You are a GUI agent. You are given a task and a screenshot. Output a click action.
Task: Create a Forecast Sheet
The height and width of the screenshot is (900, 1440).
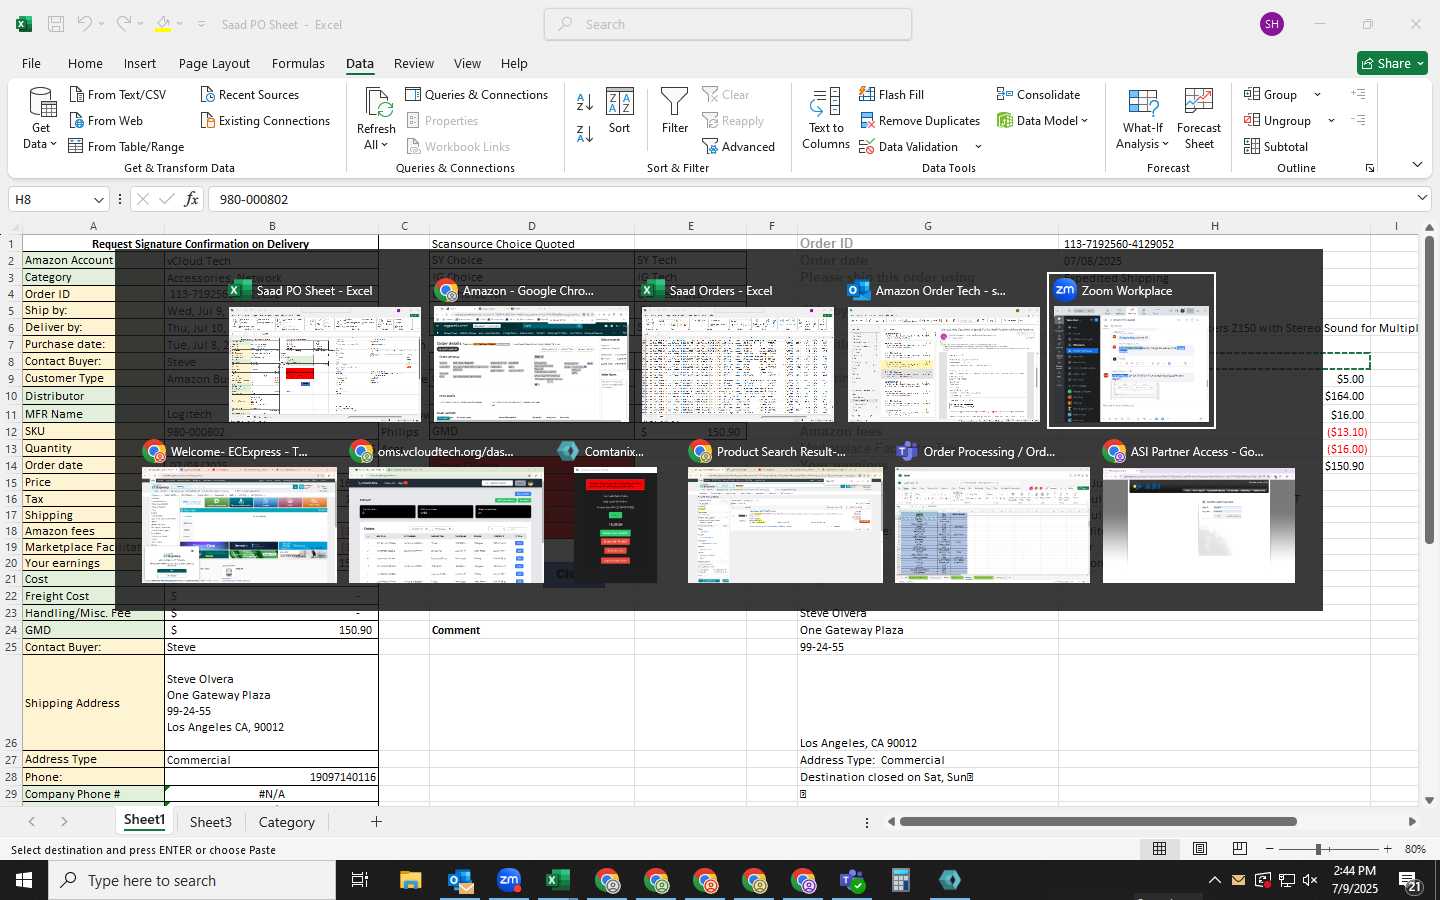[x=1199, y=119]
